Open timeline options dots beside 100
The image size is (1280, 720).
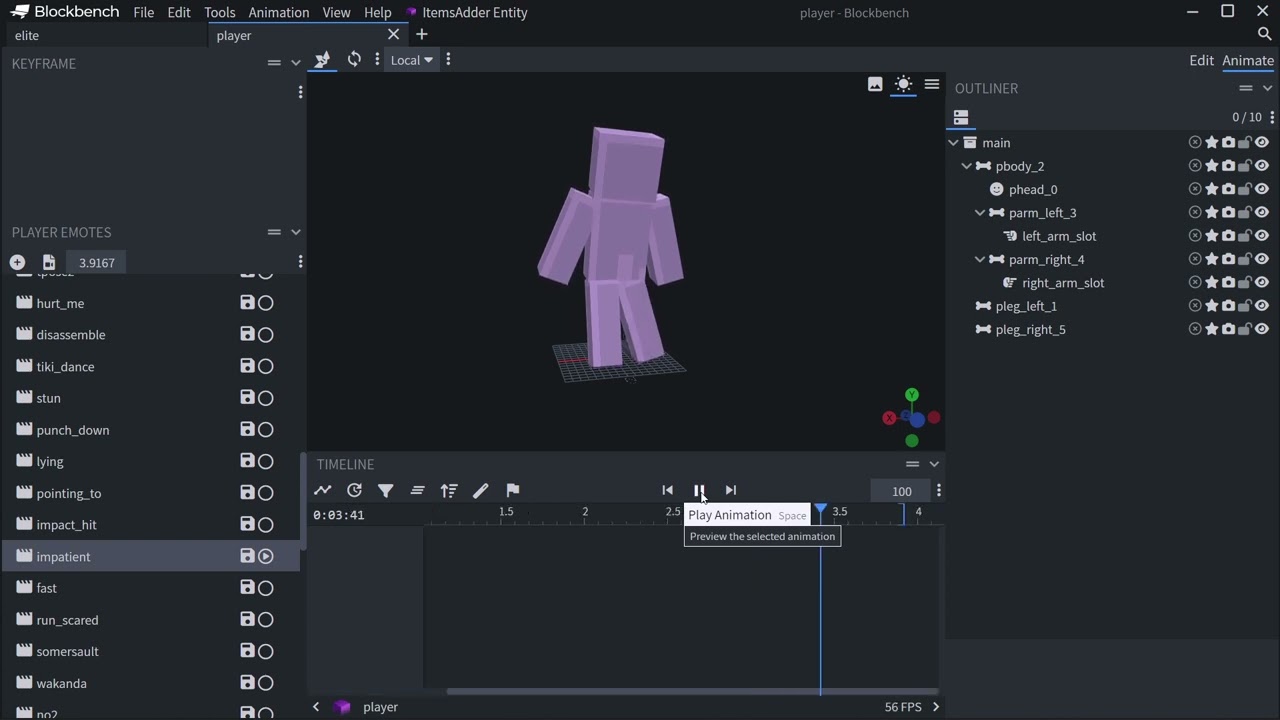pyautogui.click(x=939, y=491)
